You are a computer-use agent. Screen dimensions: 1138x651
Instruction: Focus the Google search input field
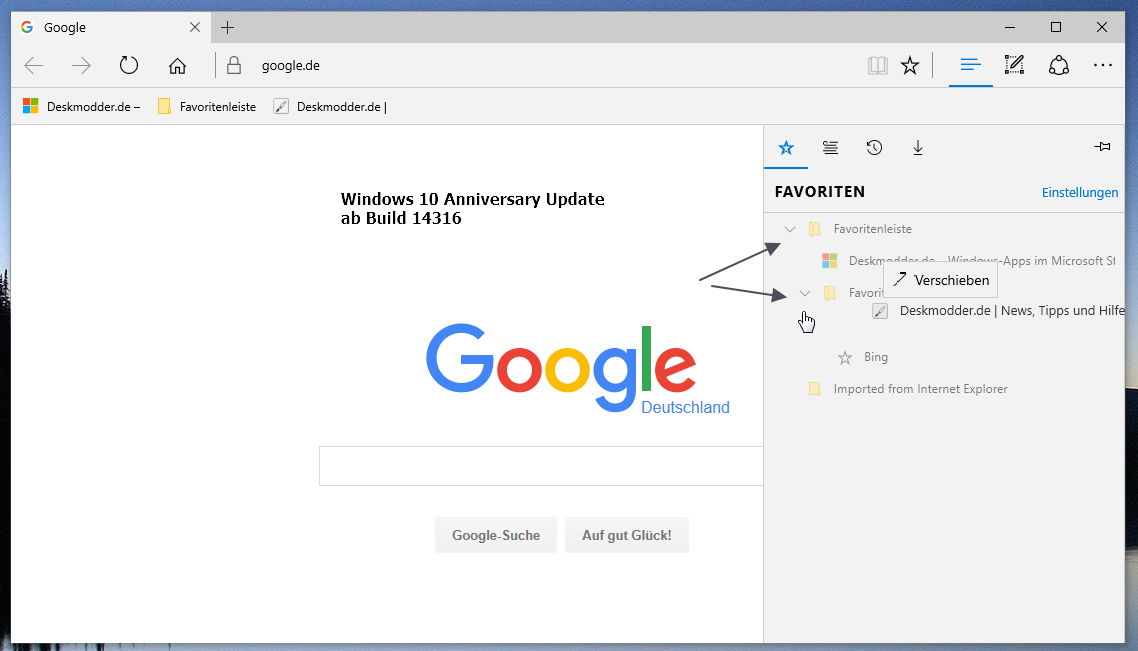point(541,466)
